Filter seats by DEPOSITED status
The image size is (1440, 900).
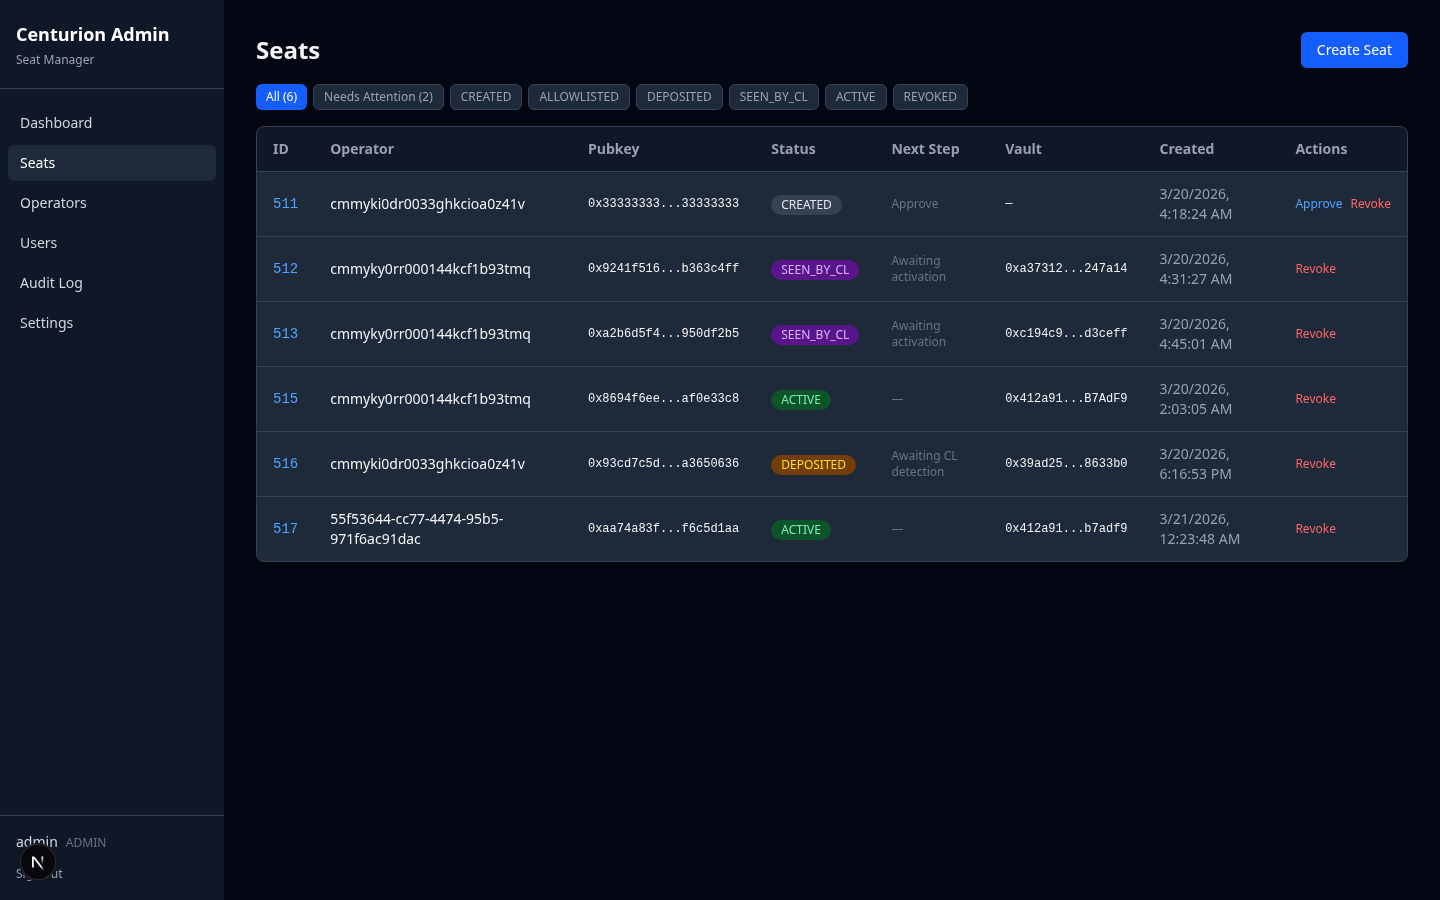pos(679,97)
